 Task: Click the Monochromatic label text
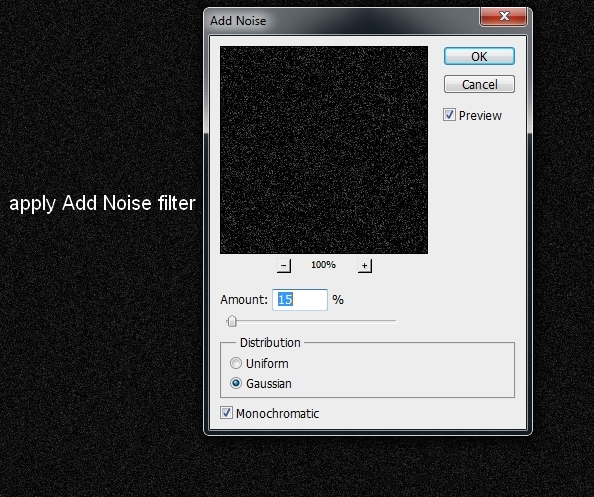point(277,413)
